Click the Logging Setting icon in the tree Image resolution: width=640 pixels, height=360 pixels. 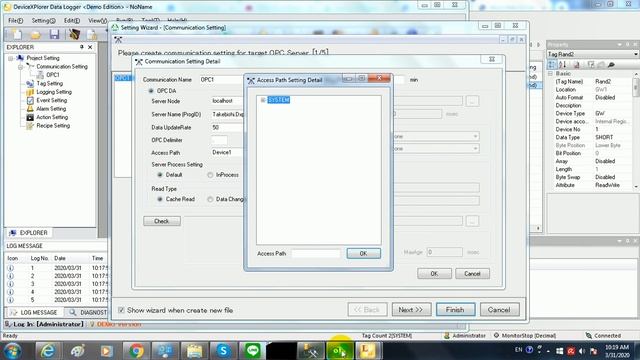click(x=30, y=92)
